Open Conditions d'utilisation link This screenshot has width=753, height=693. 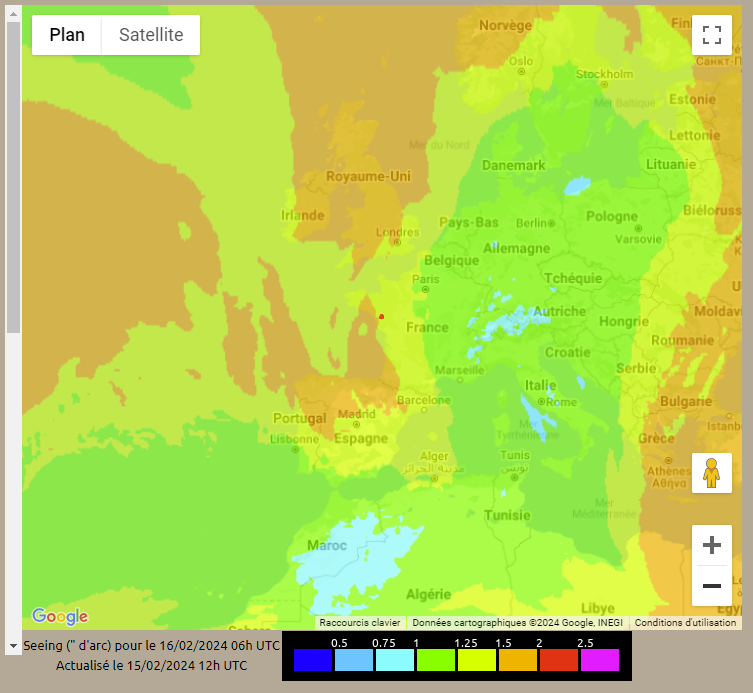685,623
